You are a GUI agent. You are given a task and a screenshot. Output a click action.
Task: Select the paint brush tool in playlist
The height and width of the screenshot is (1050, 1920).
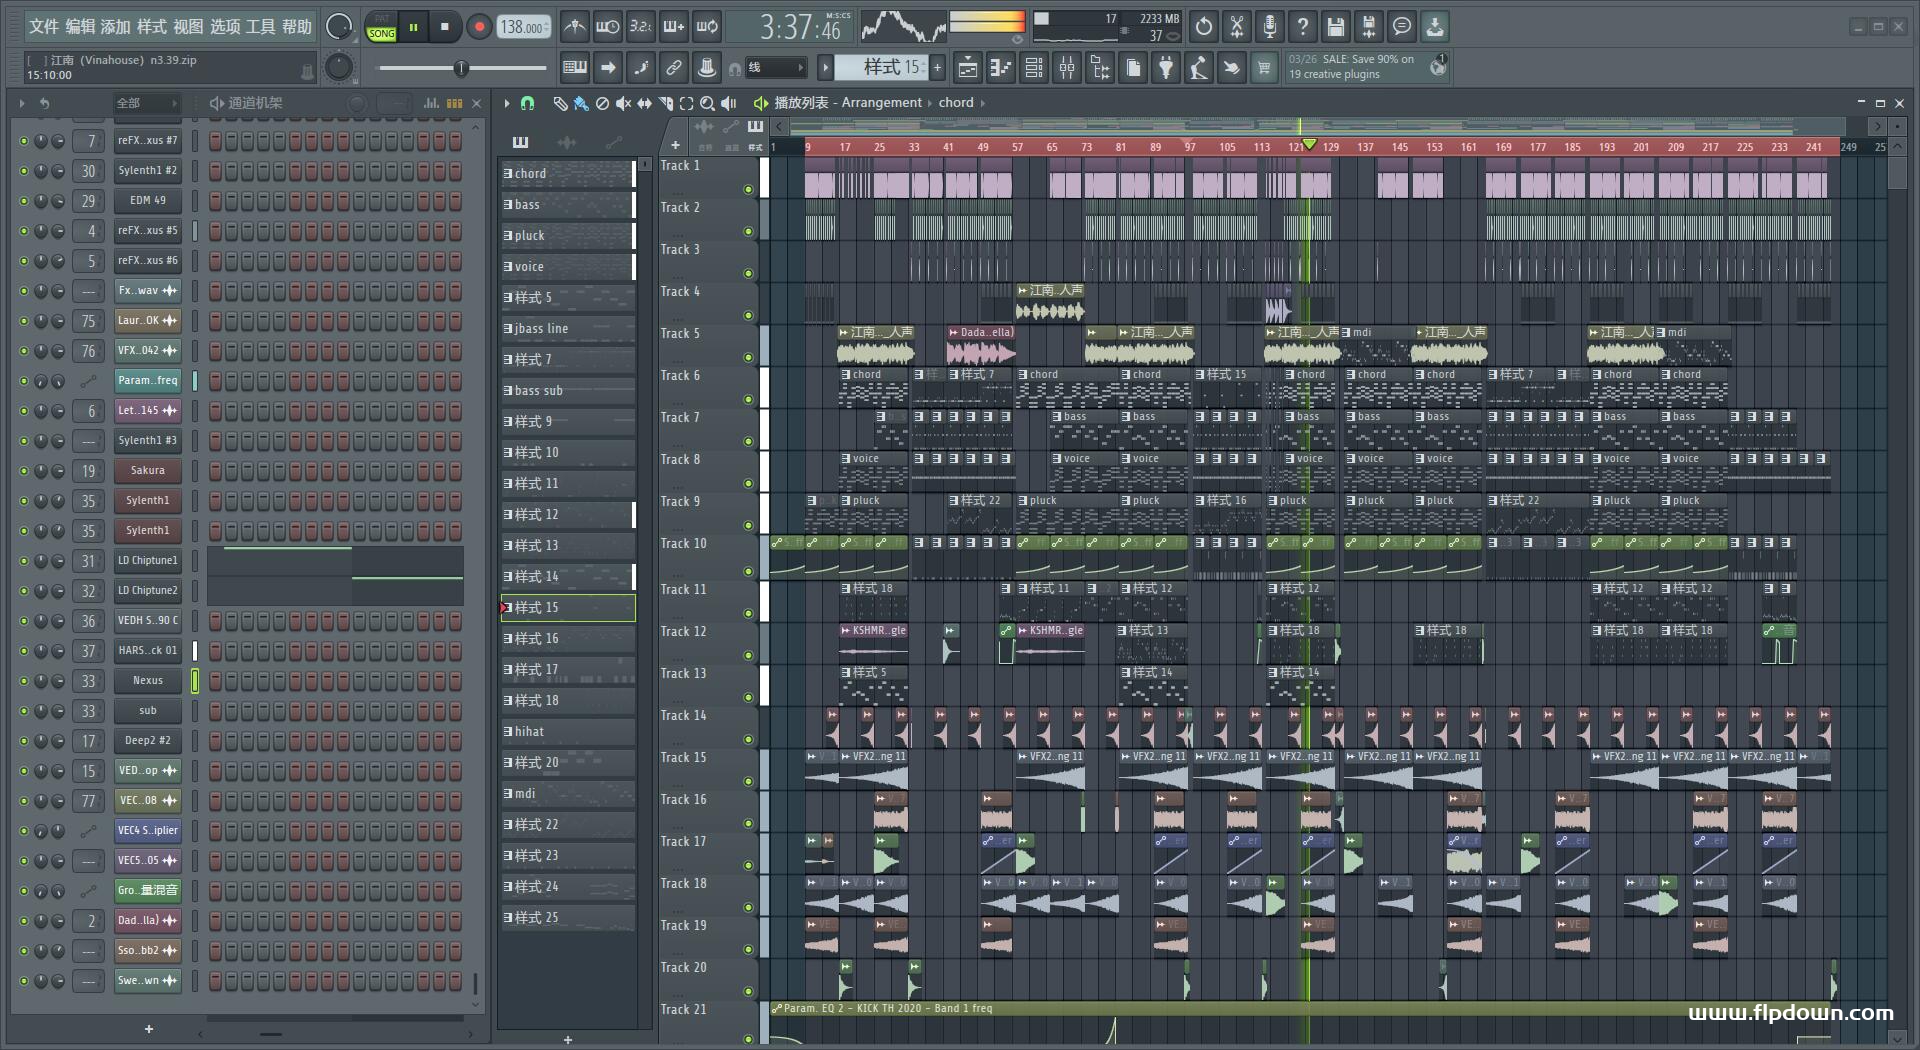(581, 103)
